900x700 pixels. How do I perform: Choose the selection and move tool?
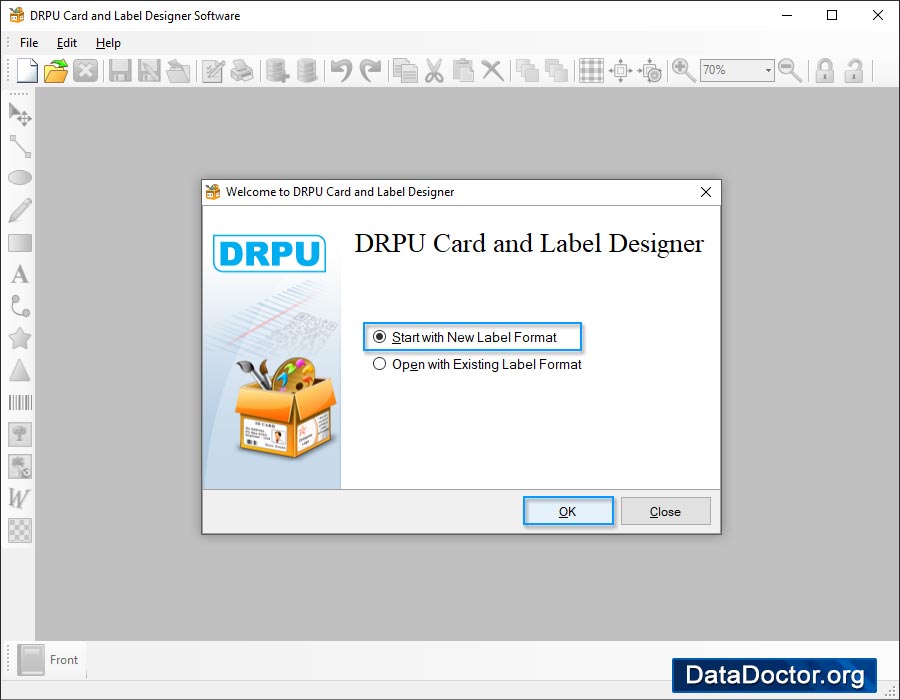[20, 114]
